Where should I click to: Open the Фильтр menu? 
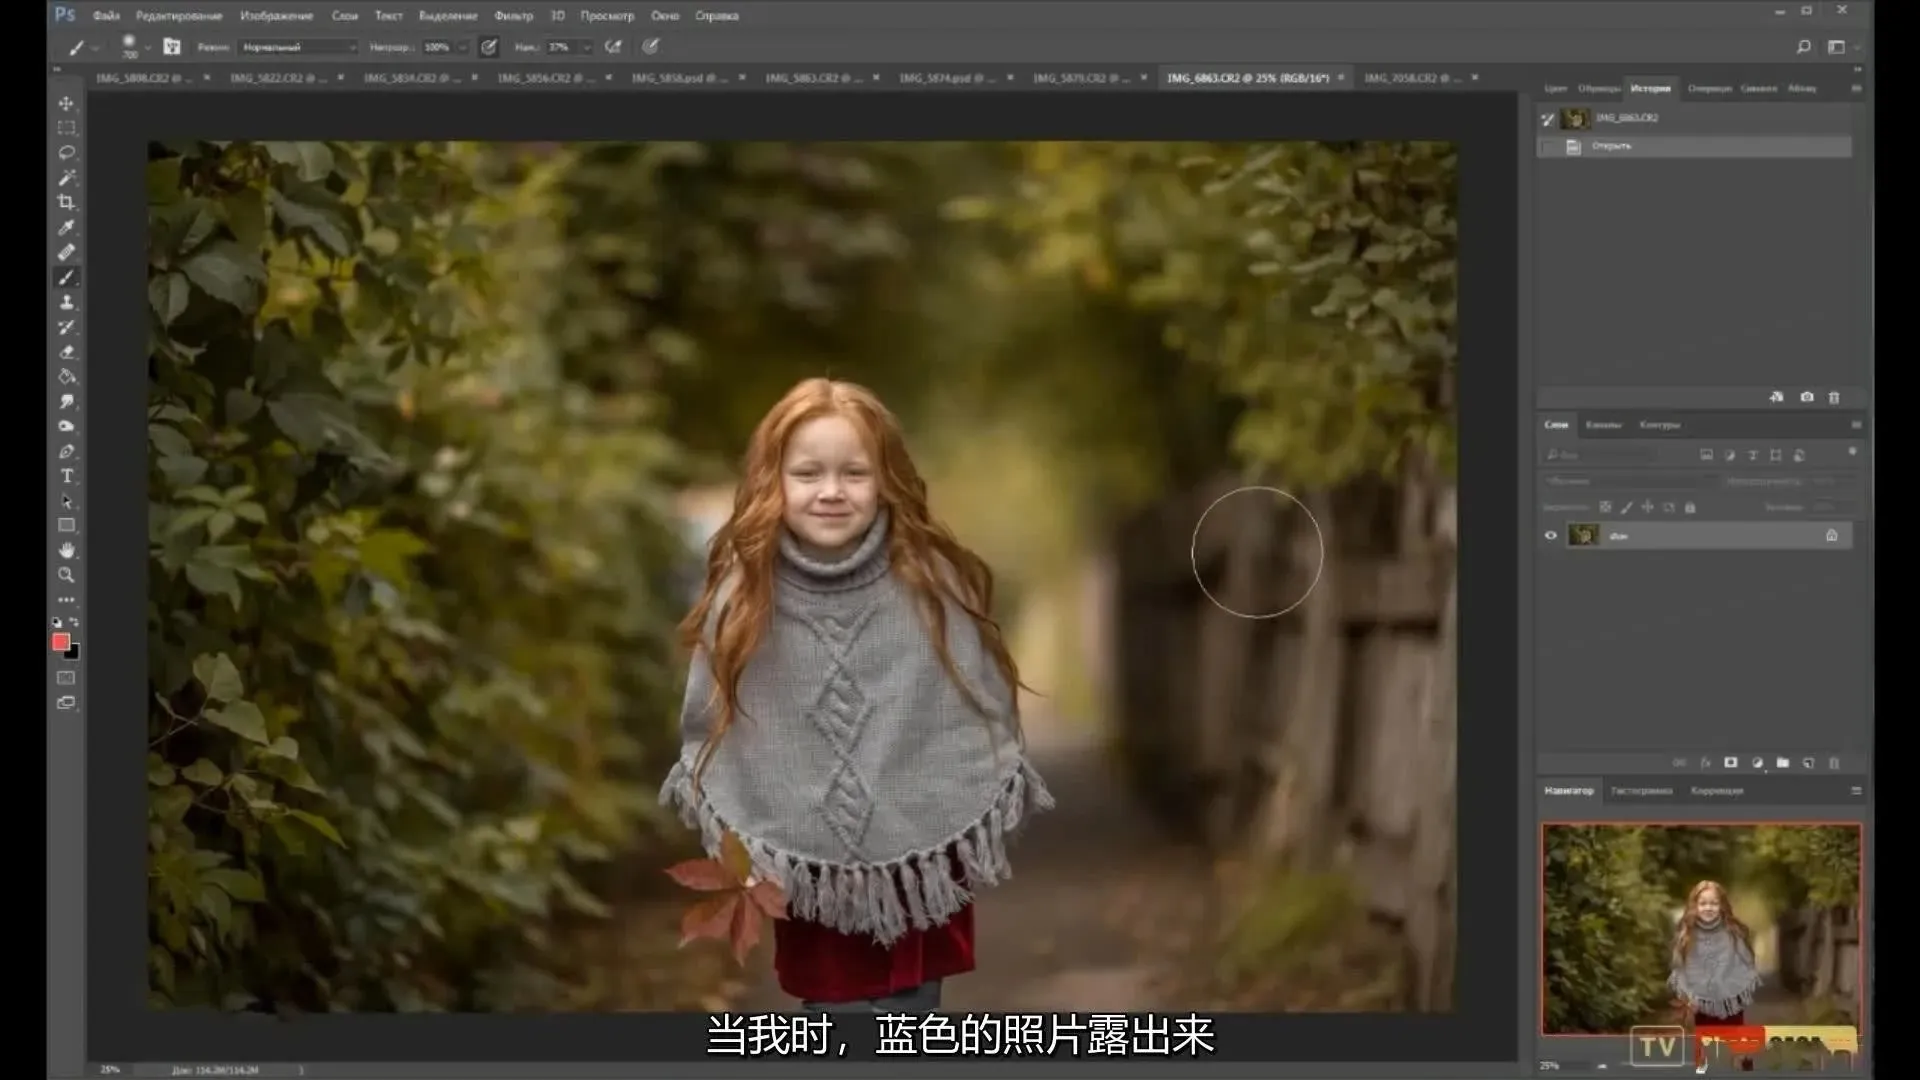(513, 16)
